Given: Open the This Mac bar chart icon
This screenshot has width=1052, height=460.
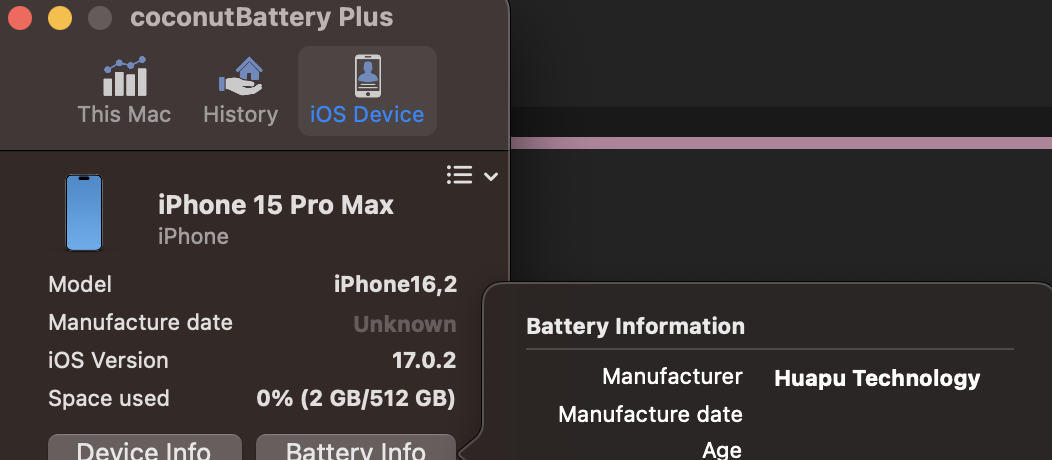Looking at the screenshot, I should [125, 76].
